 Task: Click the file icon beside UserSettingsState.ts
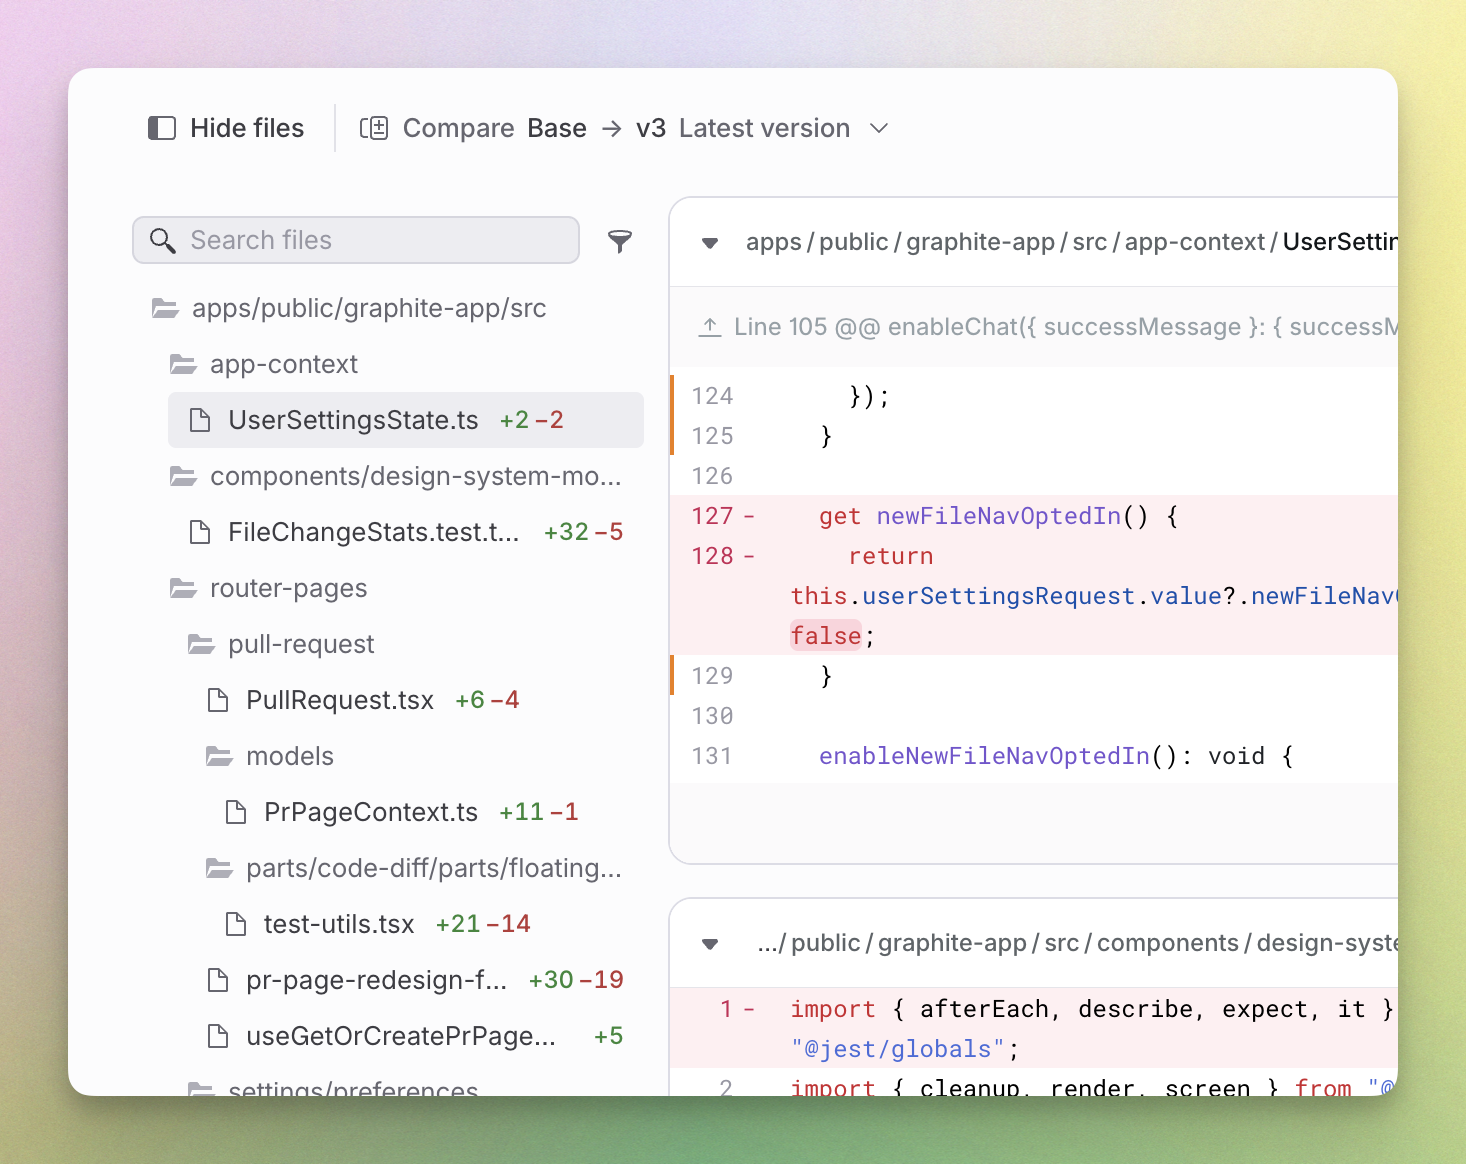click(199, 420)
